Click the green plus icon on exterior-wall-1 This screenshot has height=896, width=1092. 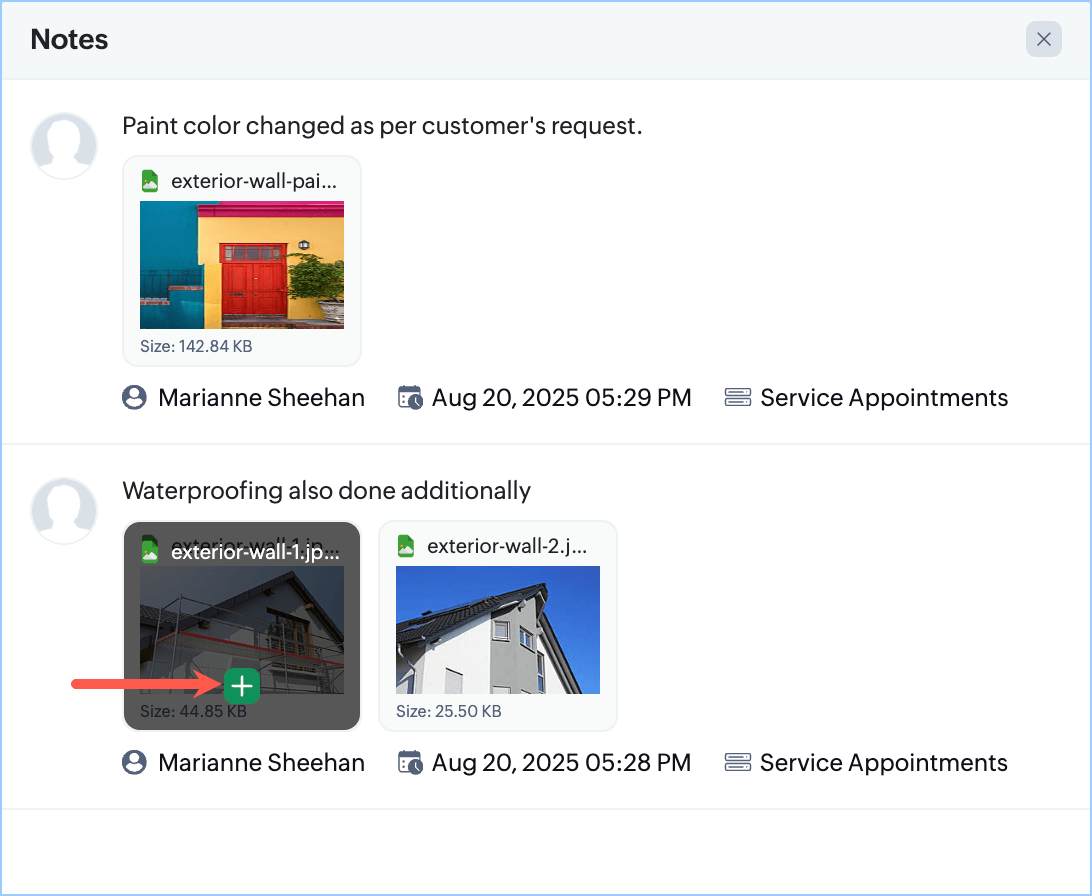tap(242, 685)
